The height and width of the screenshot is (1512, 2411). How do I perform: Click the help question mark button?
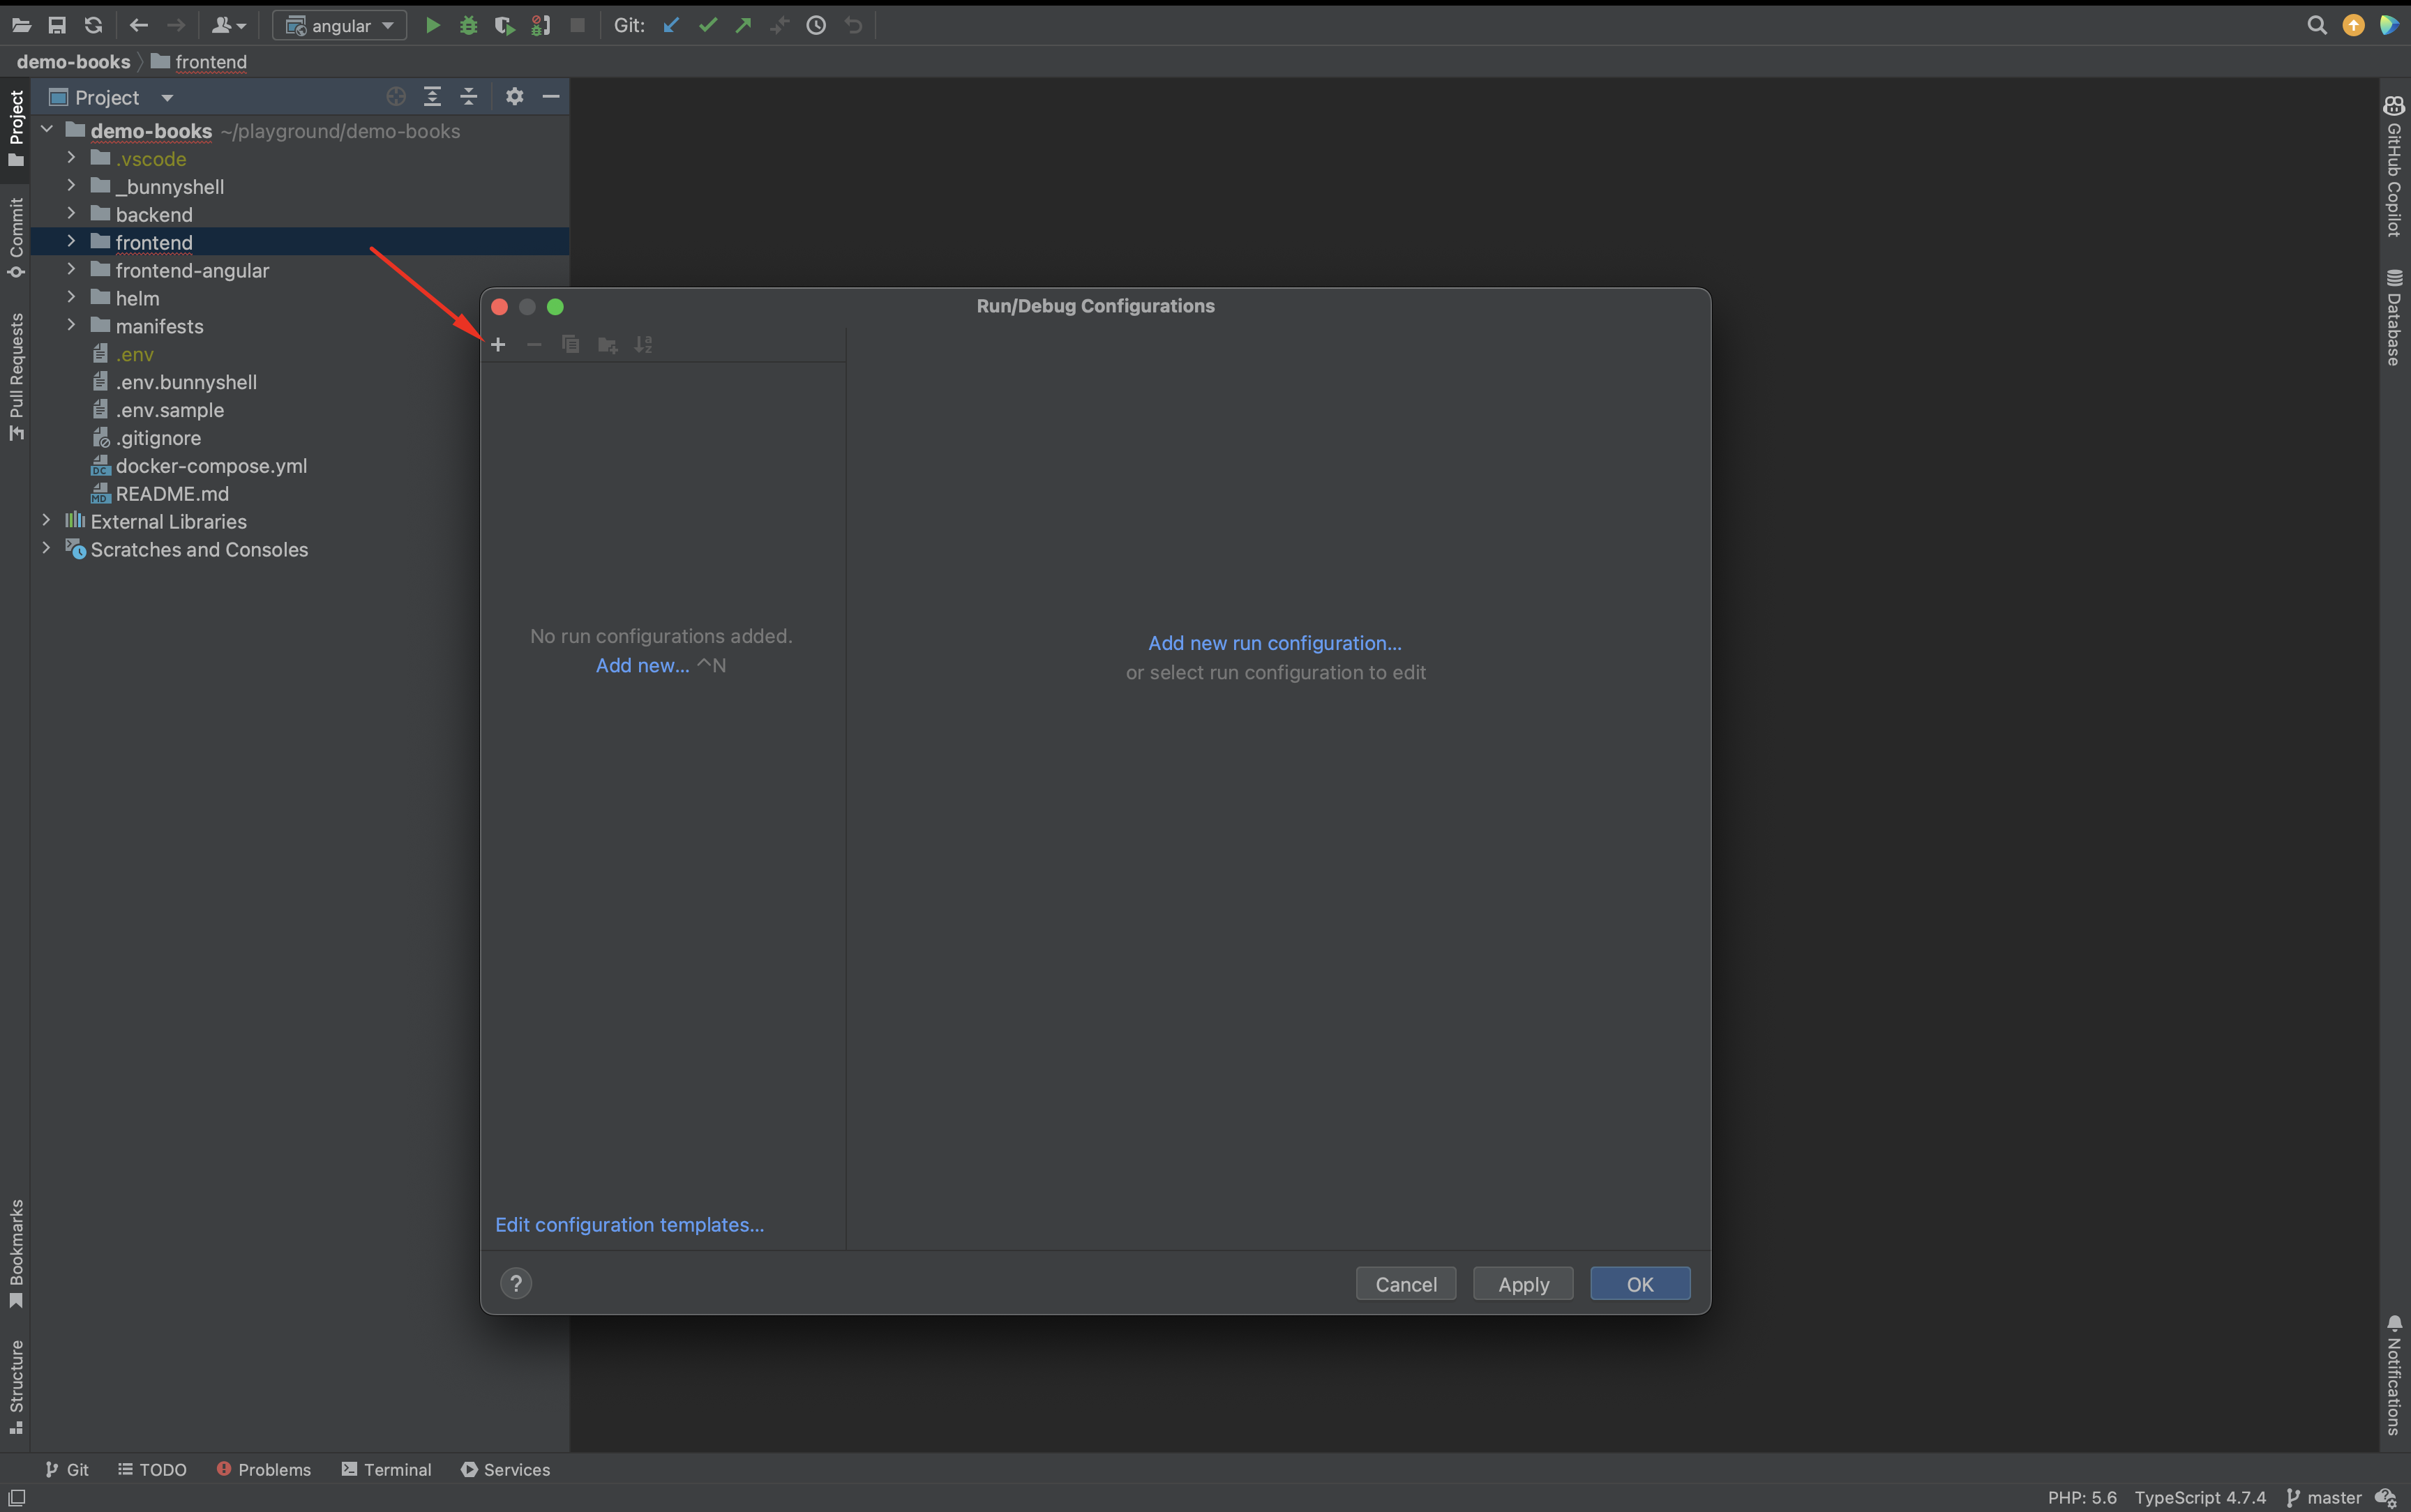(516, 1283)
